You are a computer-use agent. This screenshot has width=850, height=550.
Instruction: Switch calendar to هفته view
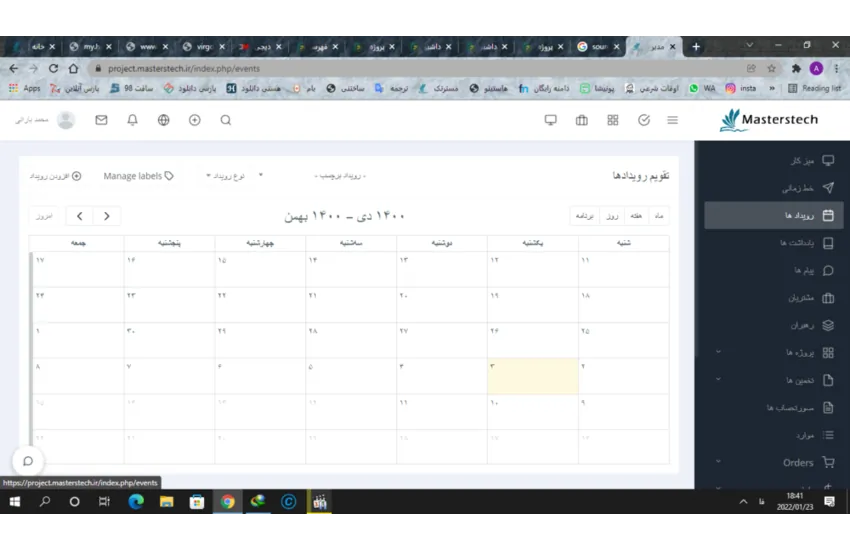[x=635, y=215]
